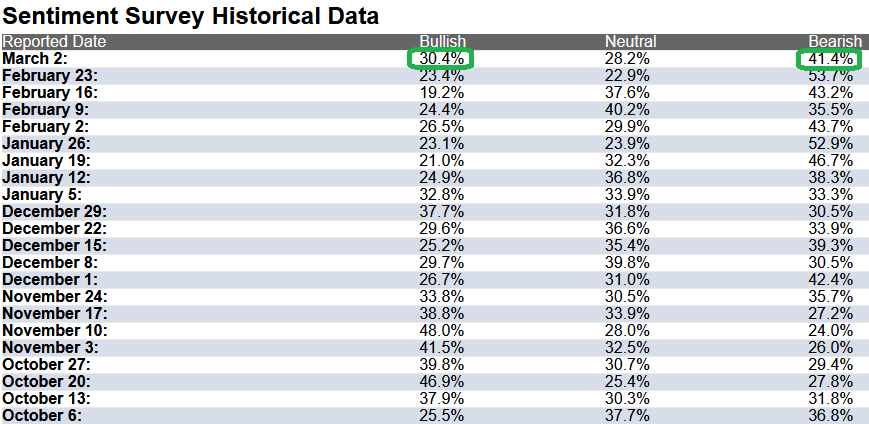Click the 46.9% bullish value for October 20
This screenshot has width=869, height=424.
coord(442,382)
